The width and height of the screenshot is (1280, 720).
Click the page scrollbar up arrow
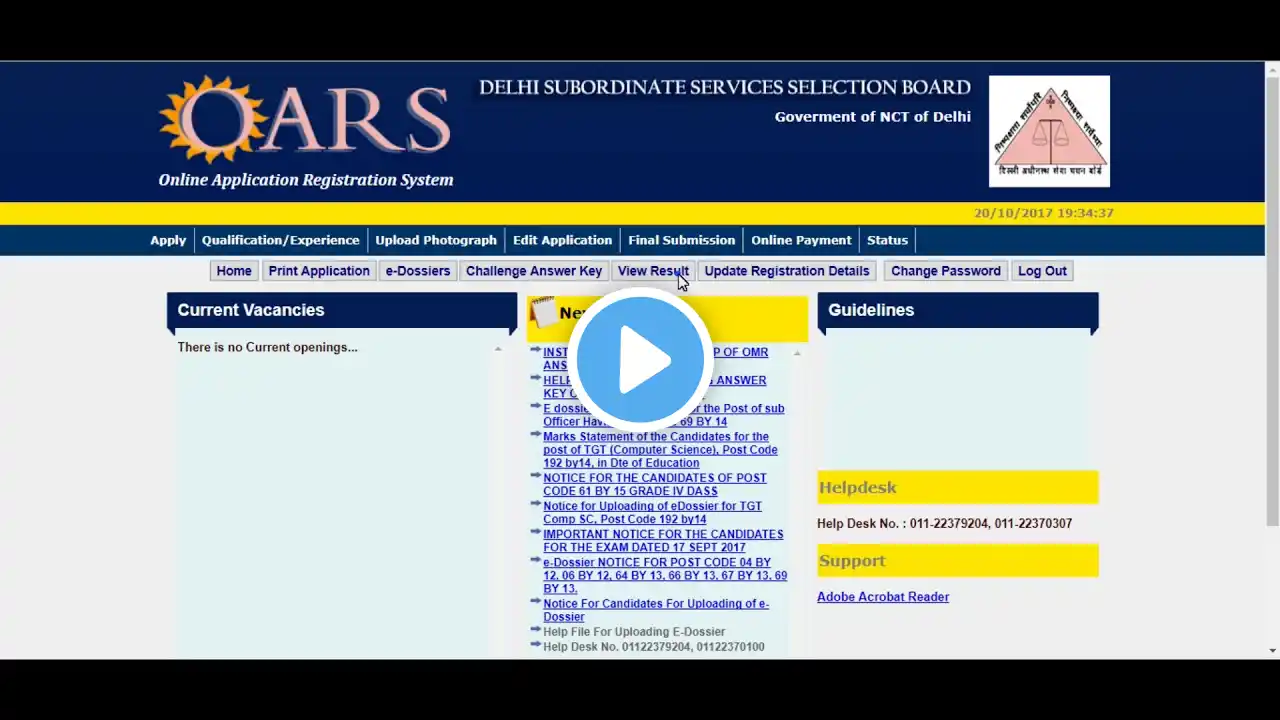click(x=1272, y=69)
